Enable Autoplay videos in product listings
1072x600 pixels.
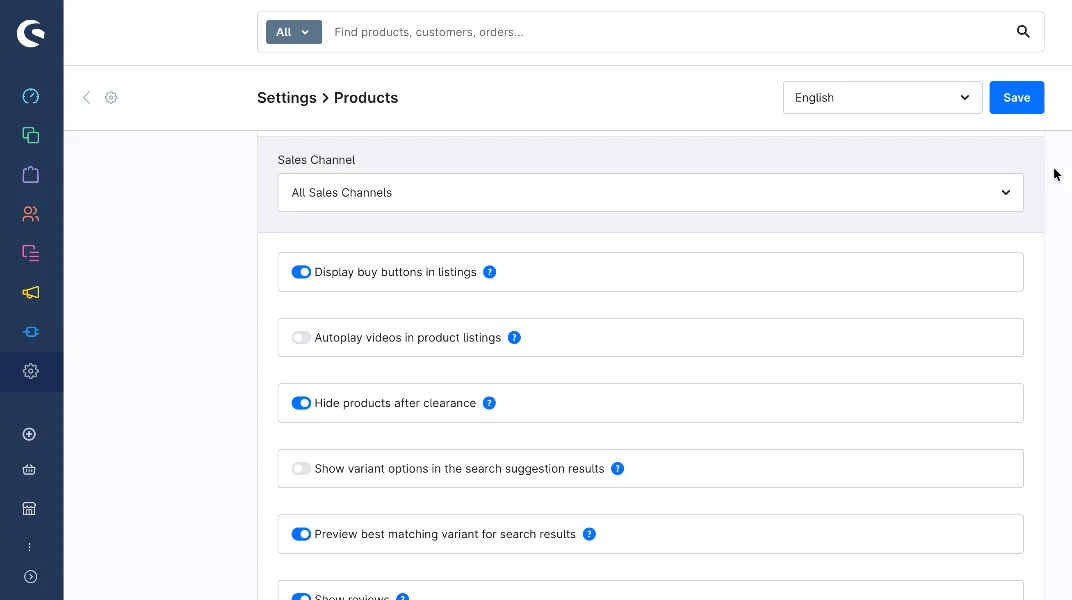pos(301,338)
